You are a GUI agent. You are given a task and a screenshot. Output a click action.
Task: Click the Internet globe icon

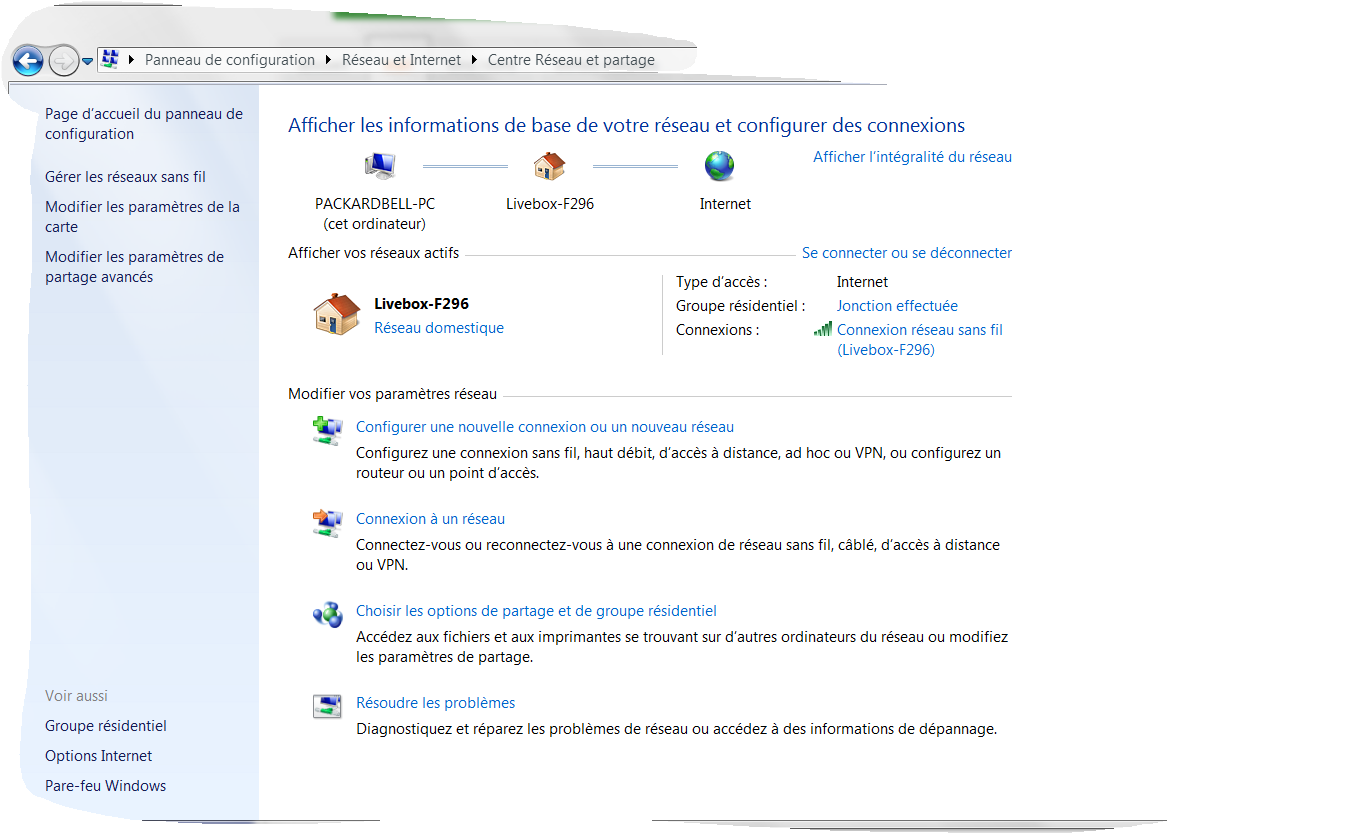(x=719, y=166)
